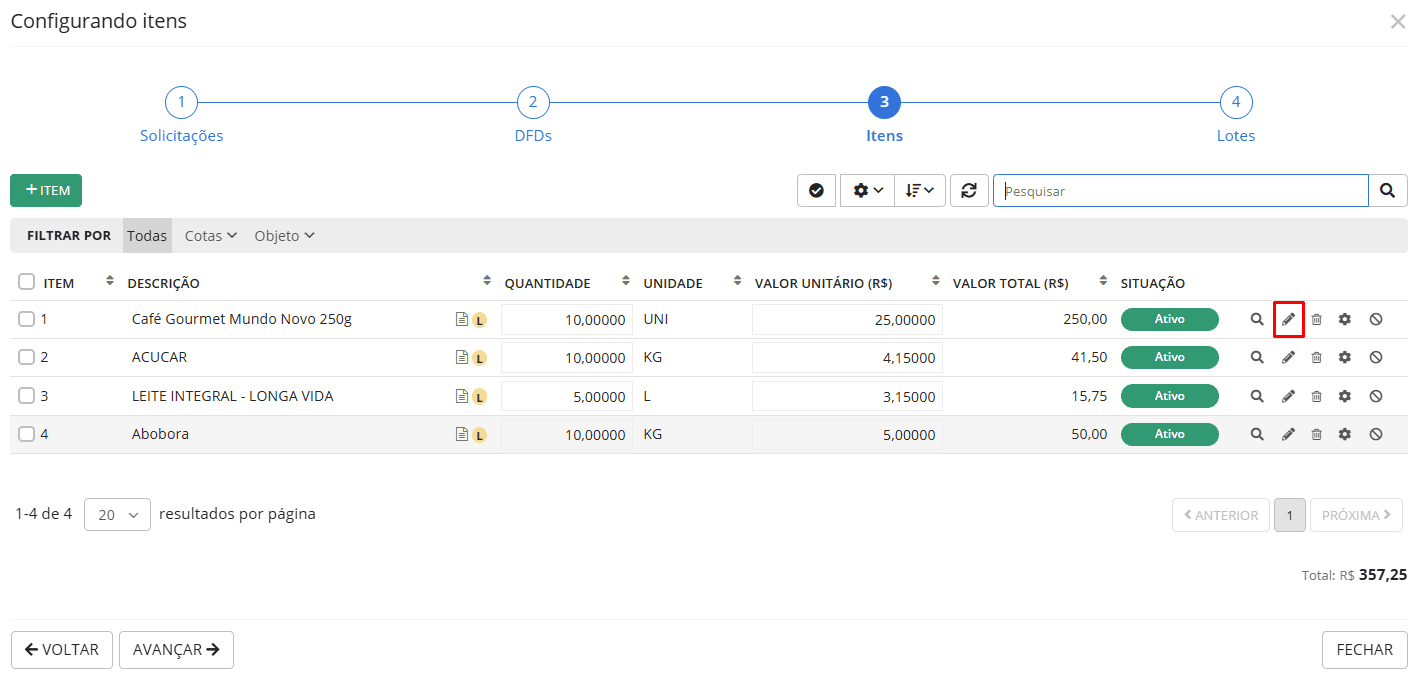This screenshot has width=1416, height=675.
Task: Toggle the select-all checkbox in header
Action: [27, 282]
